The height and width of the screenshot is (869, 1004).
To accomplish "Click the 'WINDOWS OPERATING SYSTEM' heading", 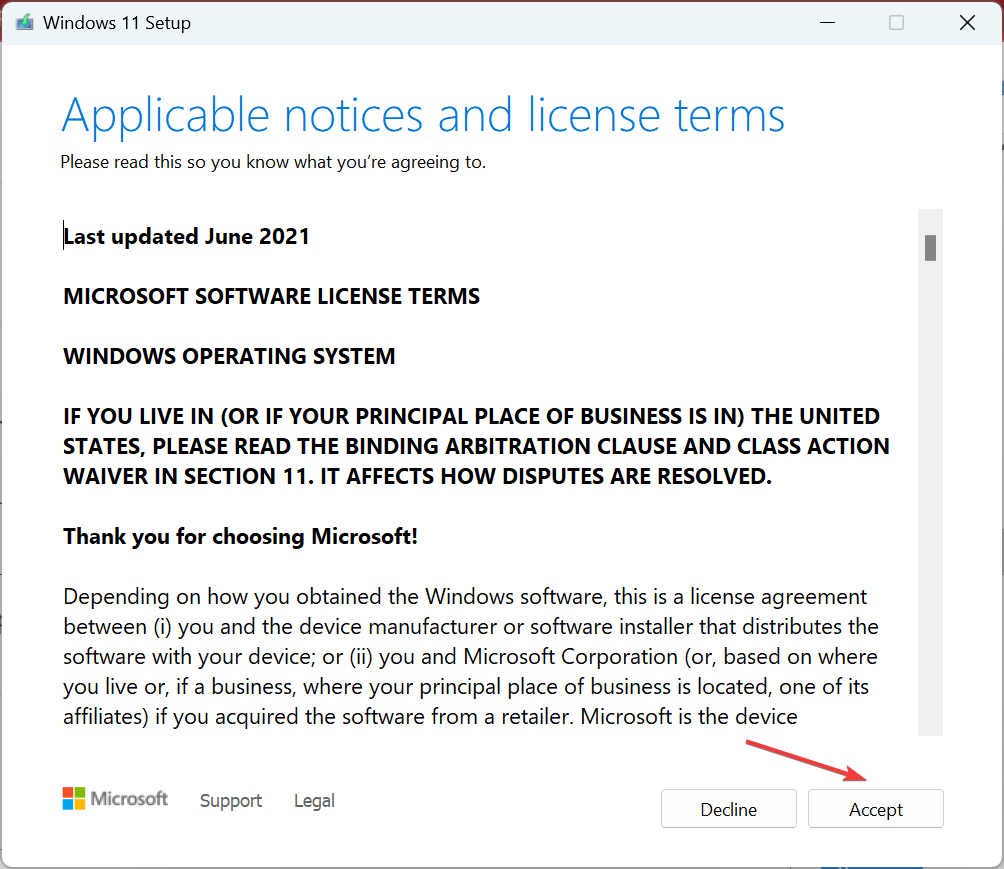I will (229, 357).
